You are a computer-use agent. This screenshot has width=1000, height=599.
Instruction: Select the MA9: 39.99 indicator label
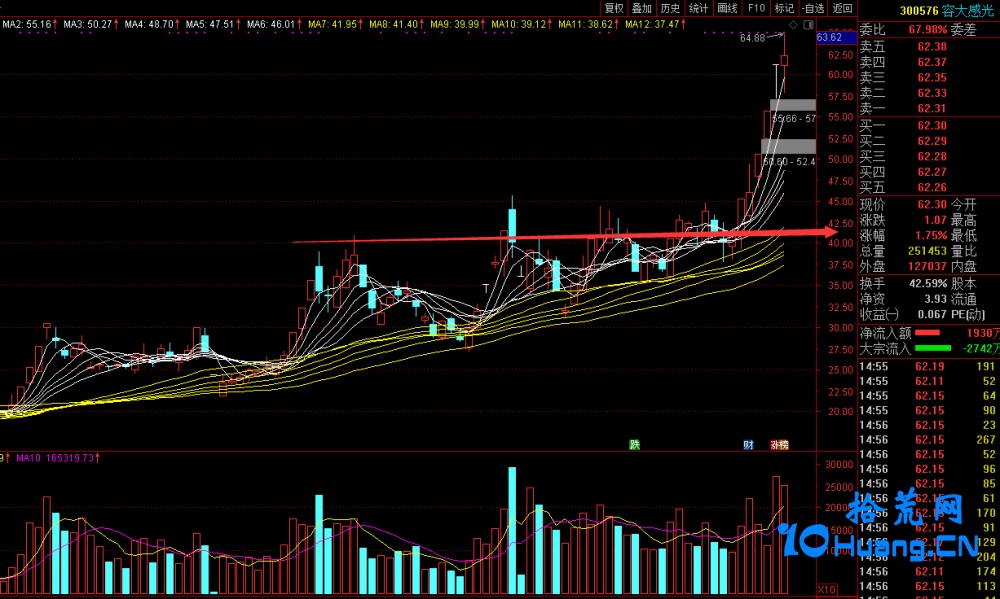point(458,24)
